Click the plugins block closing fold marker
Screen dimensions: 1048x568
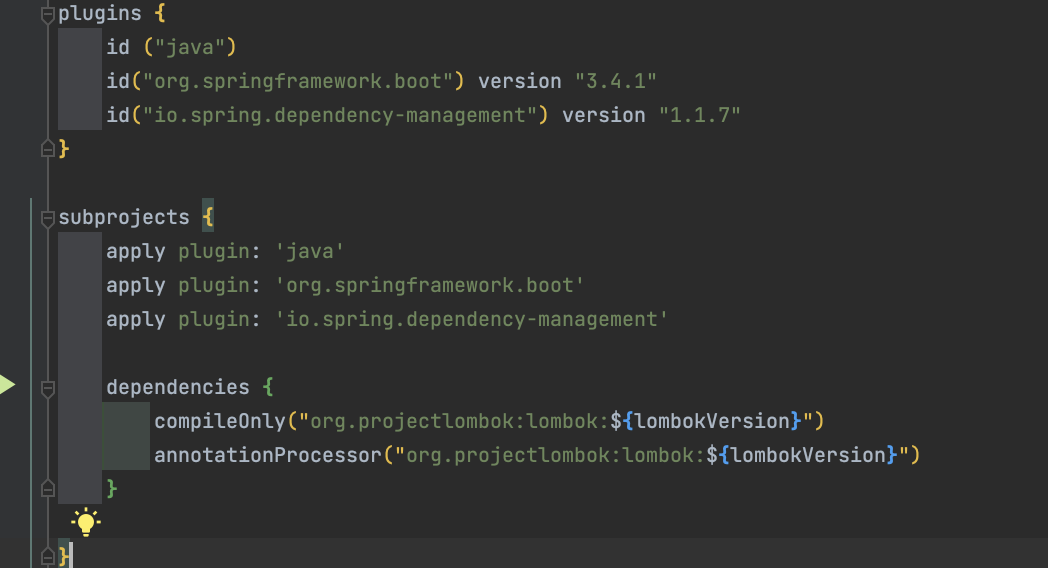click(47, 148)
